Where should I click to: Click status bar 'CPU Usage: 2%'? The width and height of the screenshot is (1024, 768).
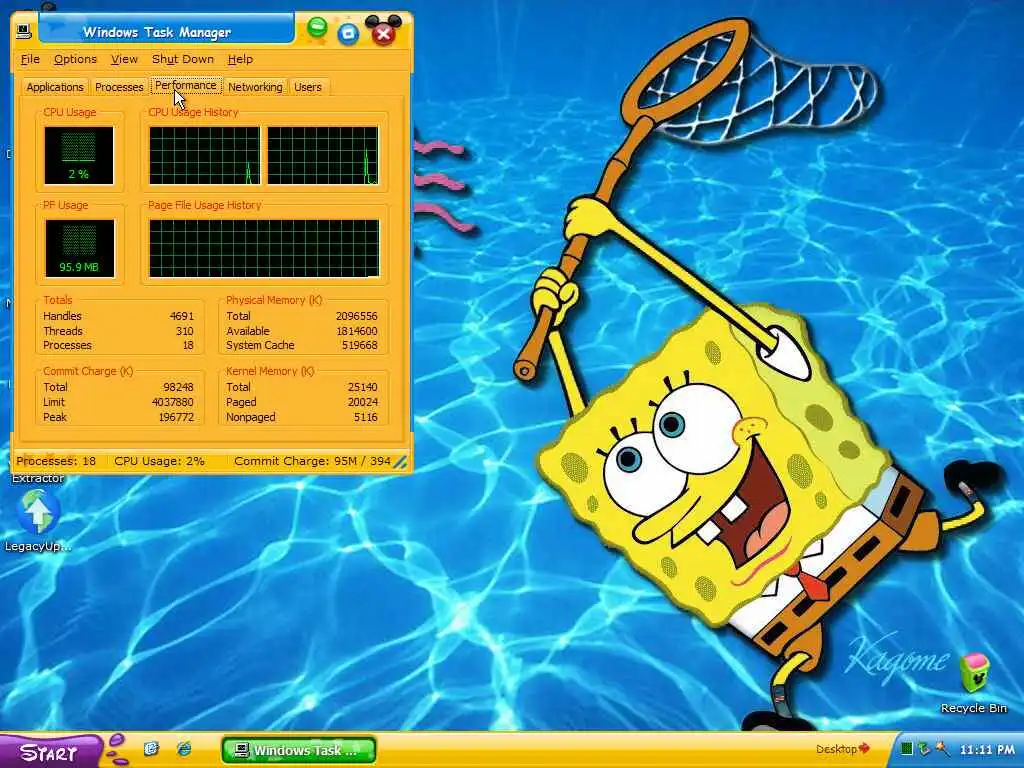[159, 461]
